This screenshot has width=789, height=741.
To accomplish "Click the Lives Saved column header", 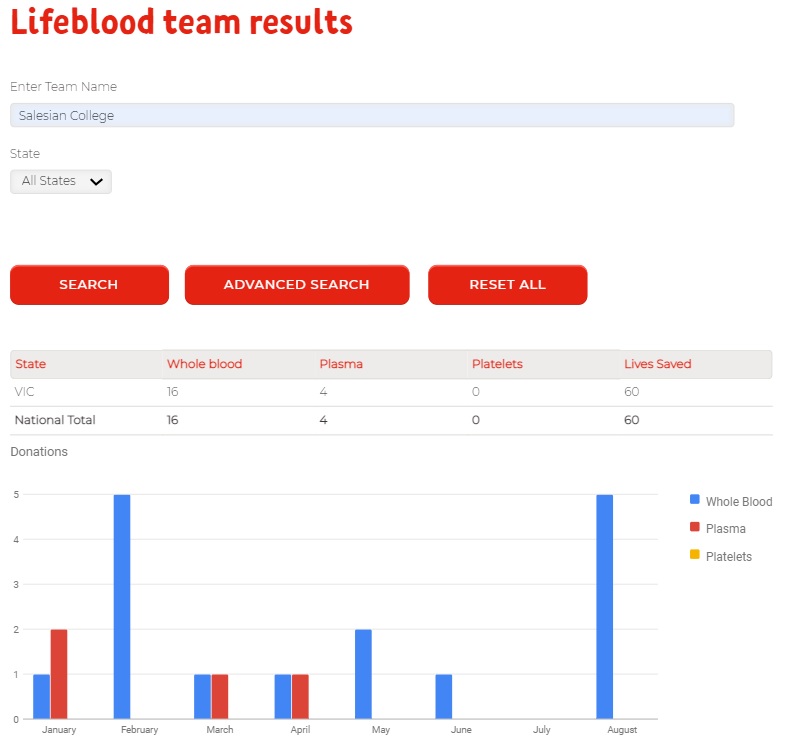I will pyautogui.click(x=658, y=364).
